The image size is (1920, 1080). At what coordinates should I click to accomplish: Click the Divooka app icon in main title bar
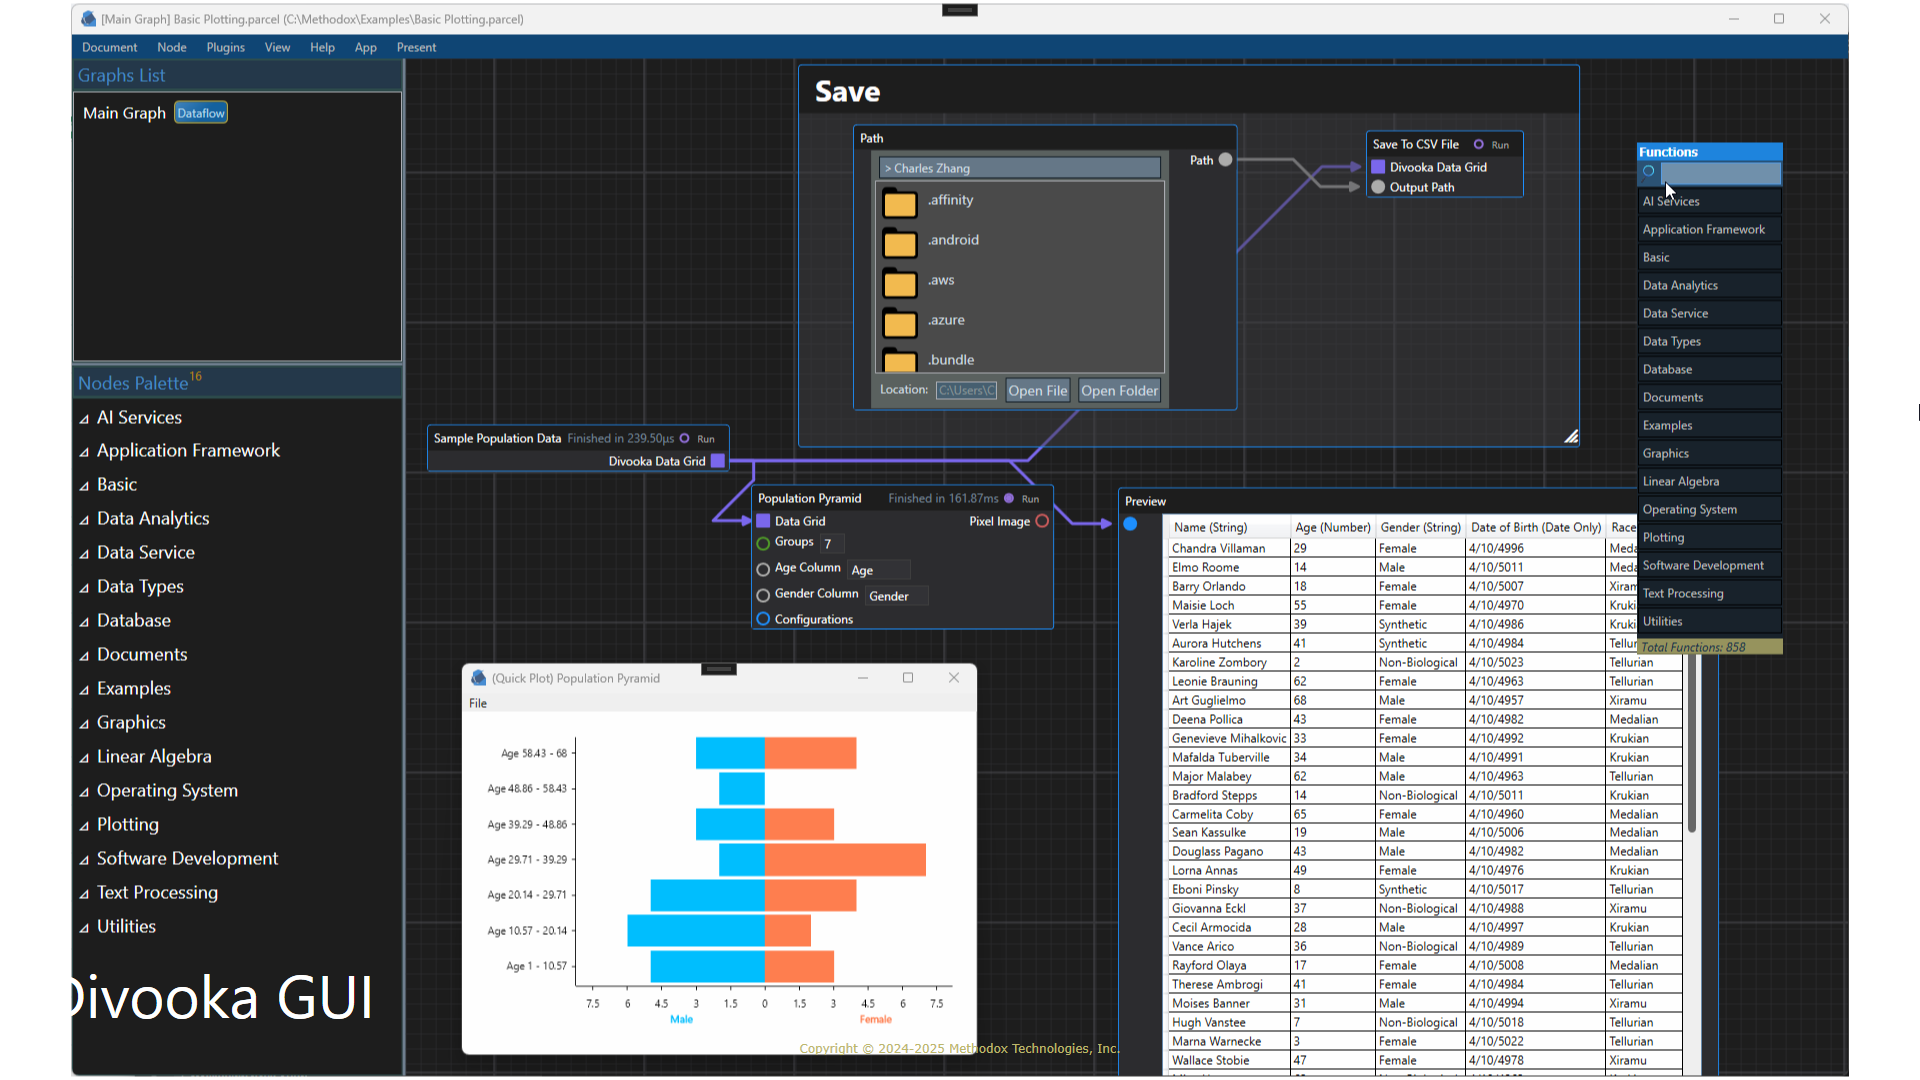[x=89, y=19]
